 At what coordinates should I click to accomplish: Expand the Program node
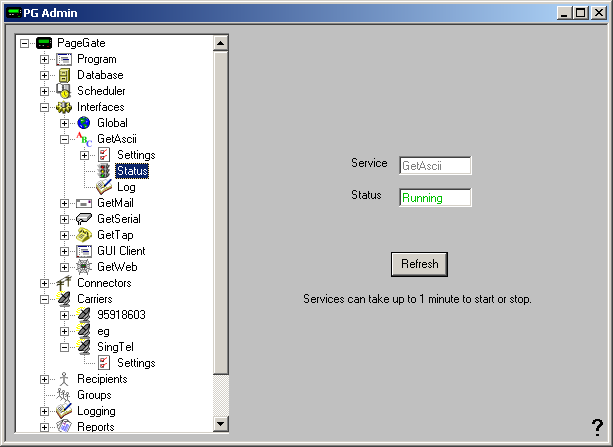tap(45, 59)
